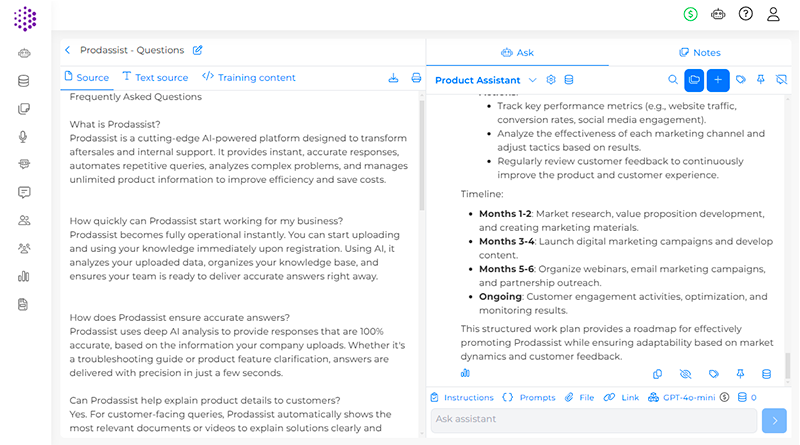Open the microphone item in left sidebar

pos(24,137)
